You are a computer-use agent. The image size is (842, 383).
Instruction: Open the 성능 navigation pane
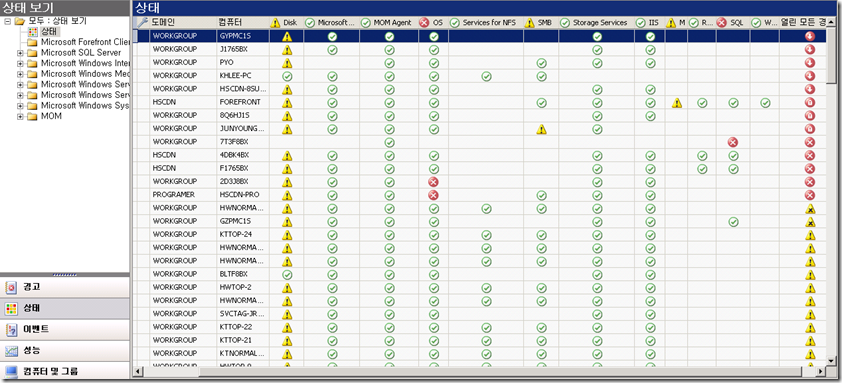coord(65,351)
